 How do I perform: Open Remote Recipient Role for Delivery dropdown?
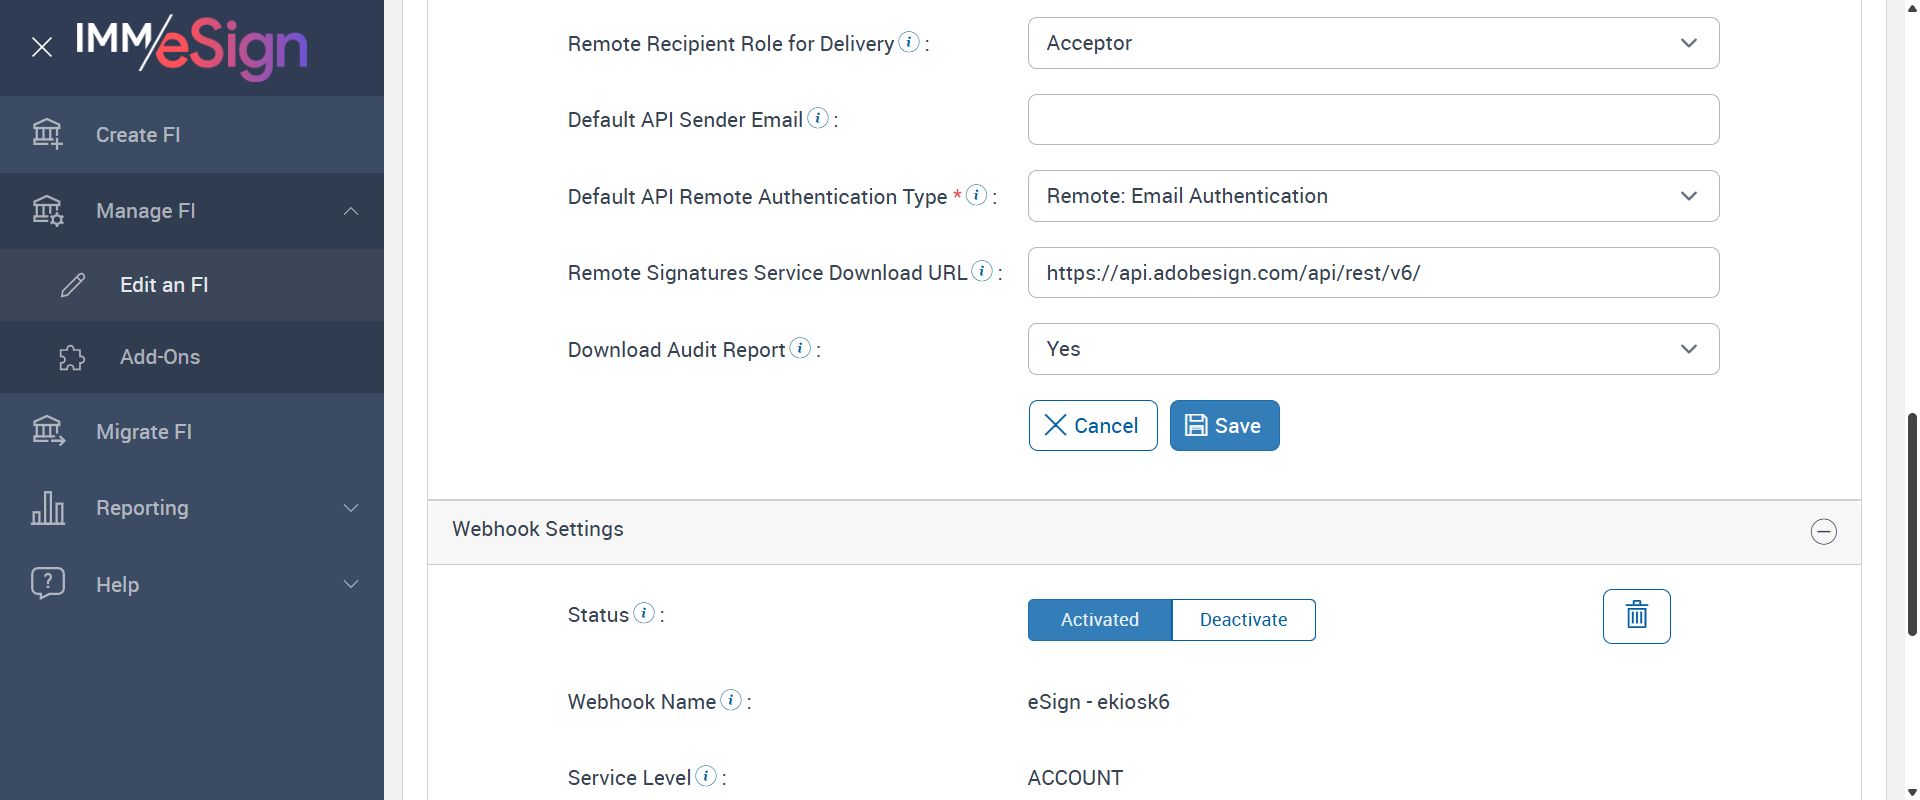pos(1373,43)
